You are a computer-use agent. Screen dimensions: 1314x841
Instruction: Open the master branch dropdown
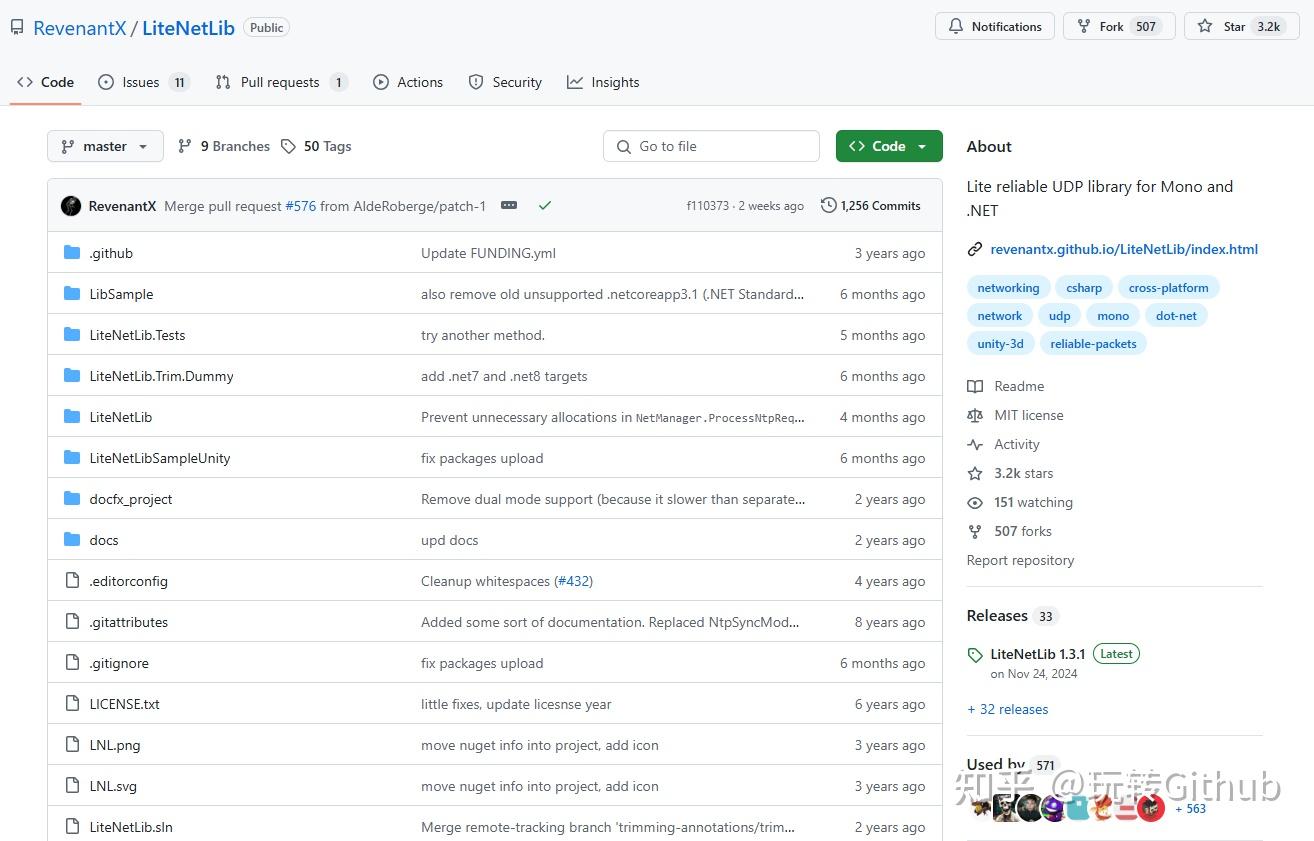pyautogui.click(x=105, y=147)
